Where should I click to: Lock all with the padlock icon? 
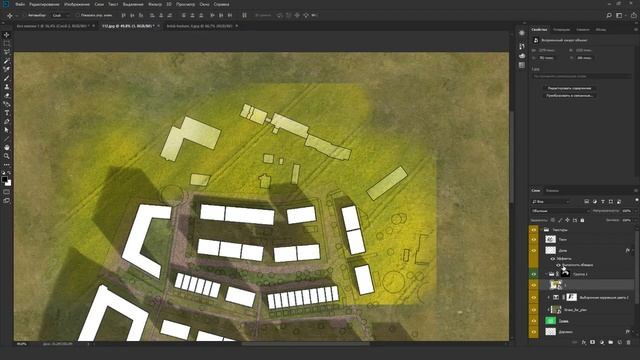tap(582, 220)
